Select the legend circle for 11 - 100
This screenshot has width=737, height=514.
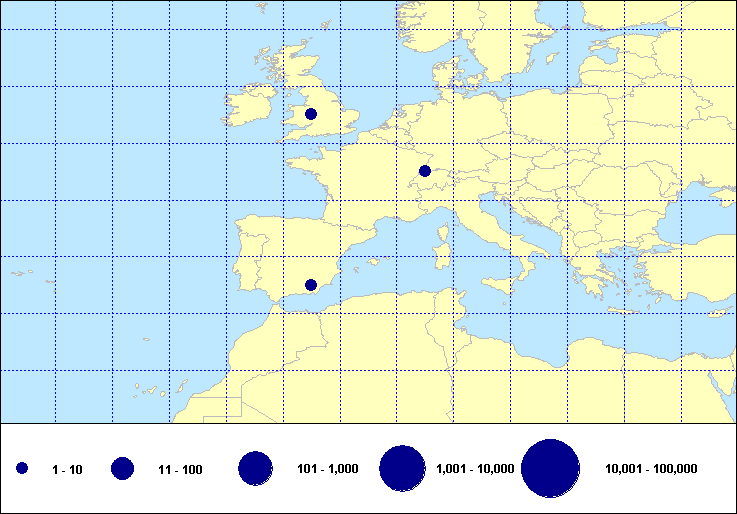(123, 468)
